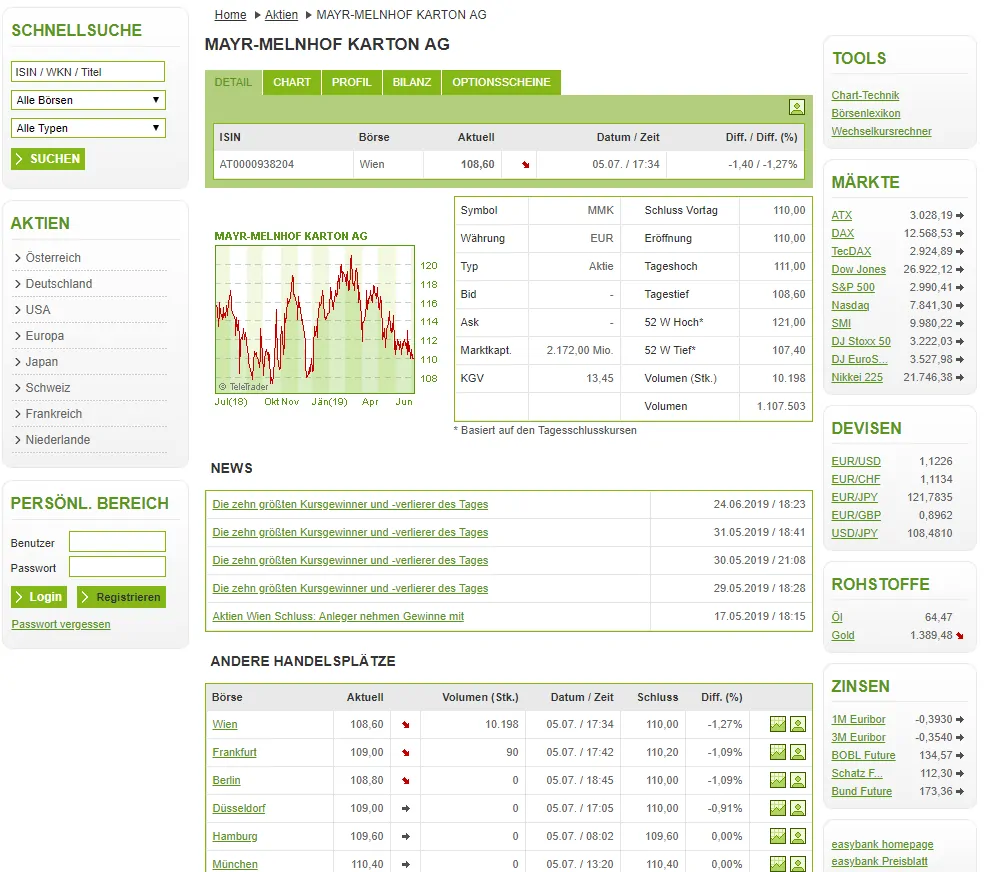Image resolution: width=985 pixels, height=872 pixels.
Task: Open the chart icon in the Düsseldorf row
Action: pyautogui.click(x=778, y=808)
